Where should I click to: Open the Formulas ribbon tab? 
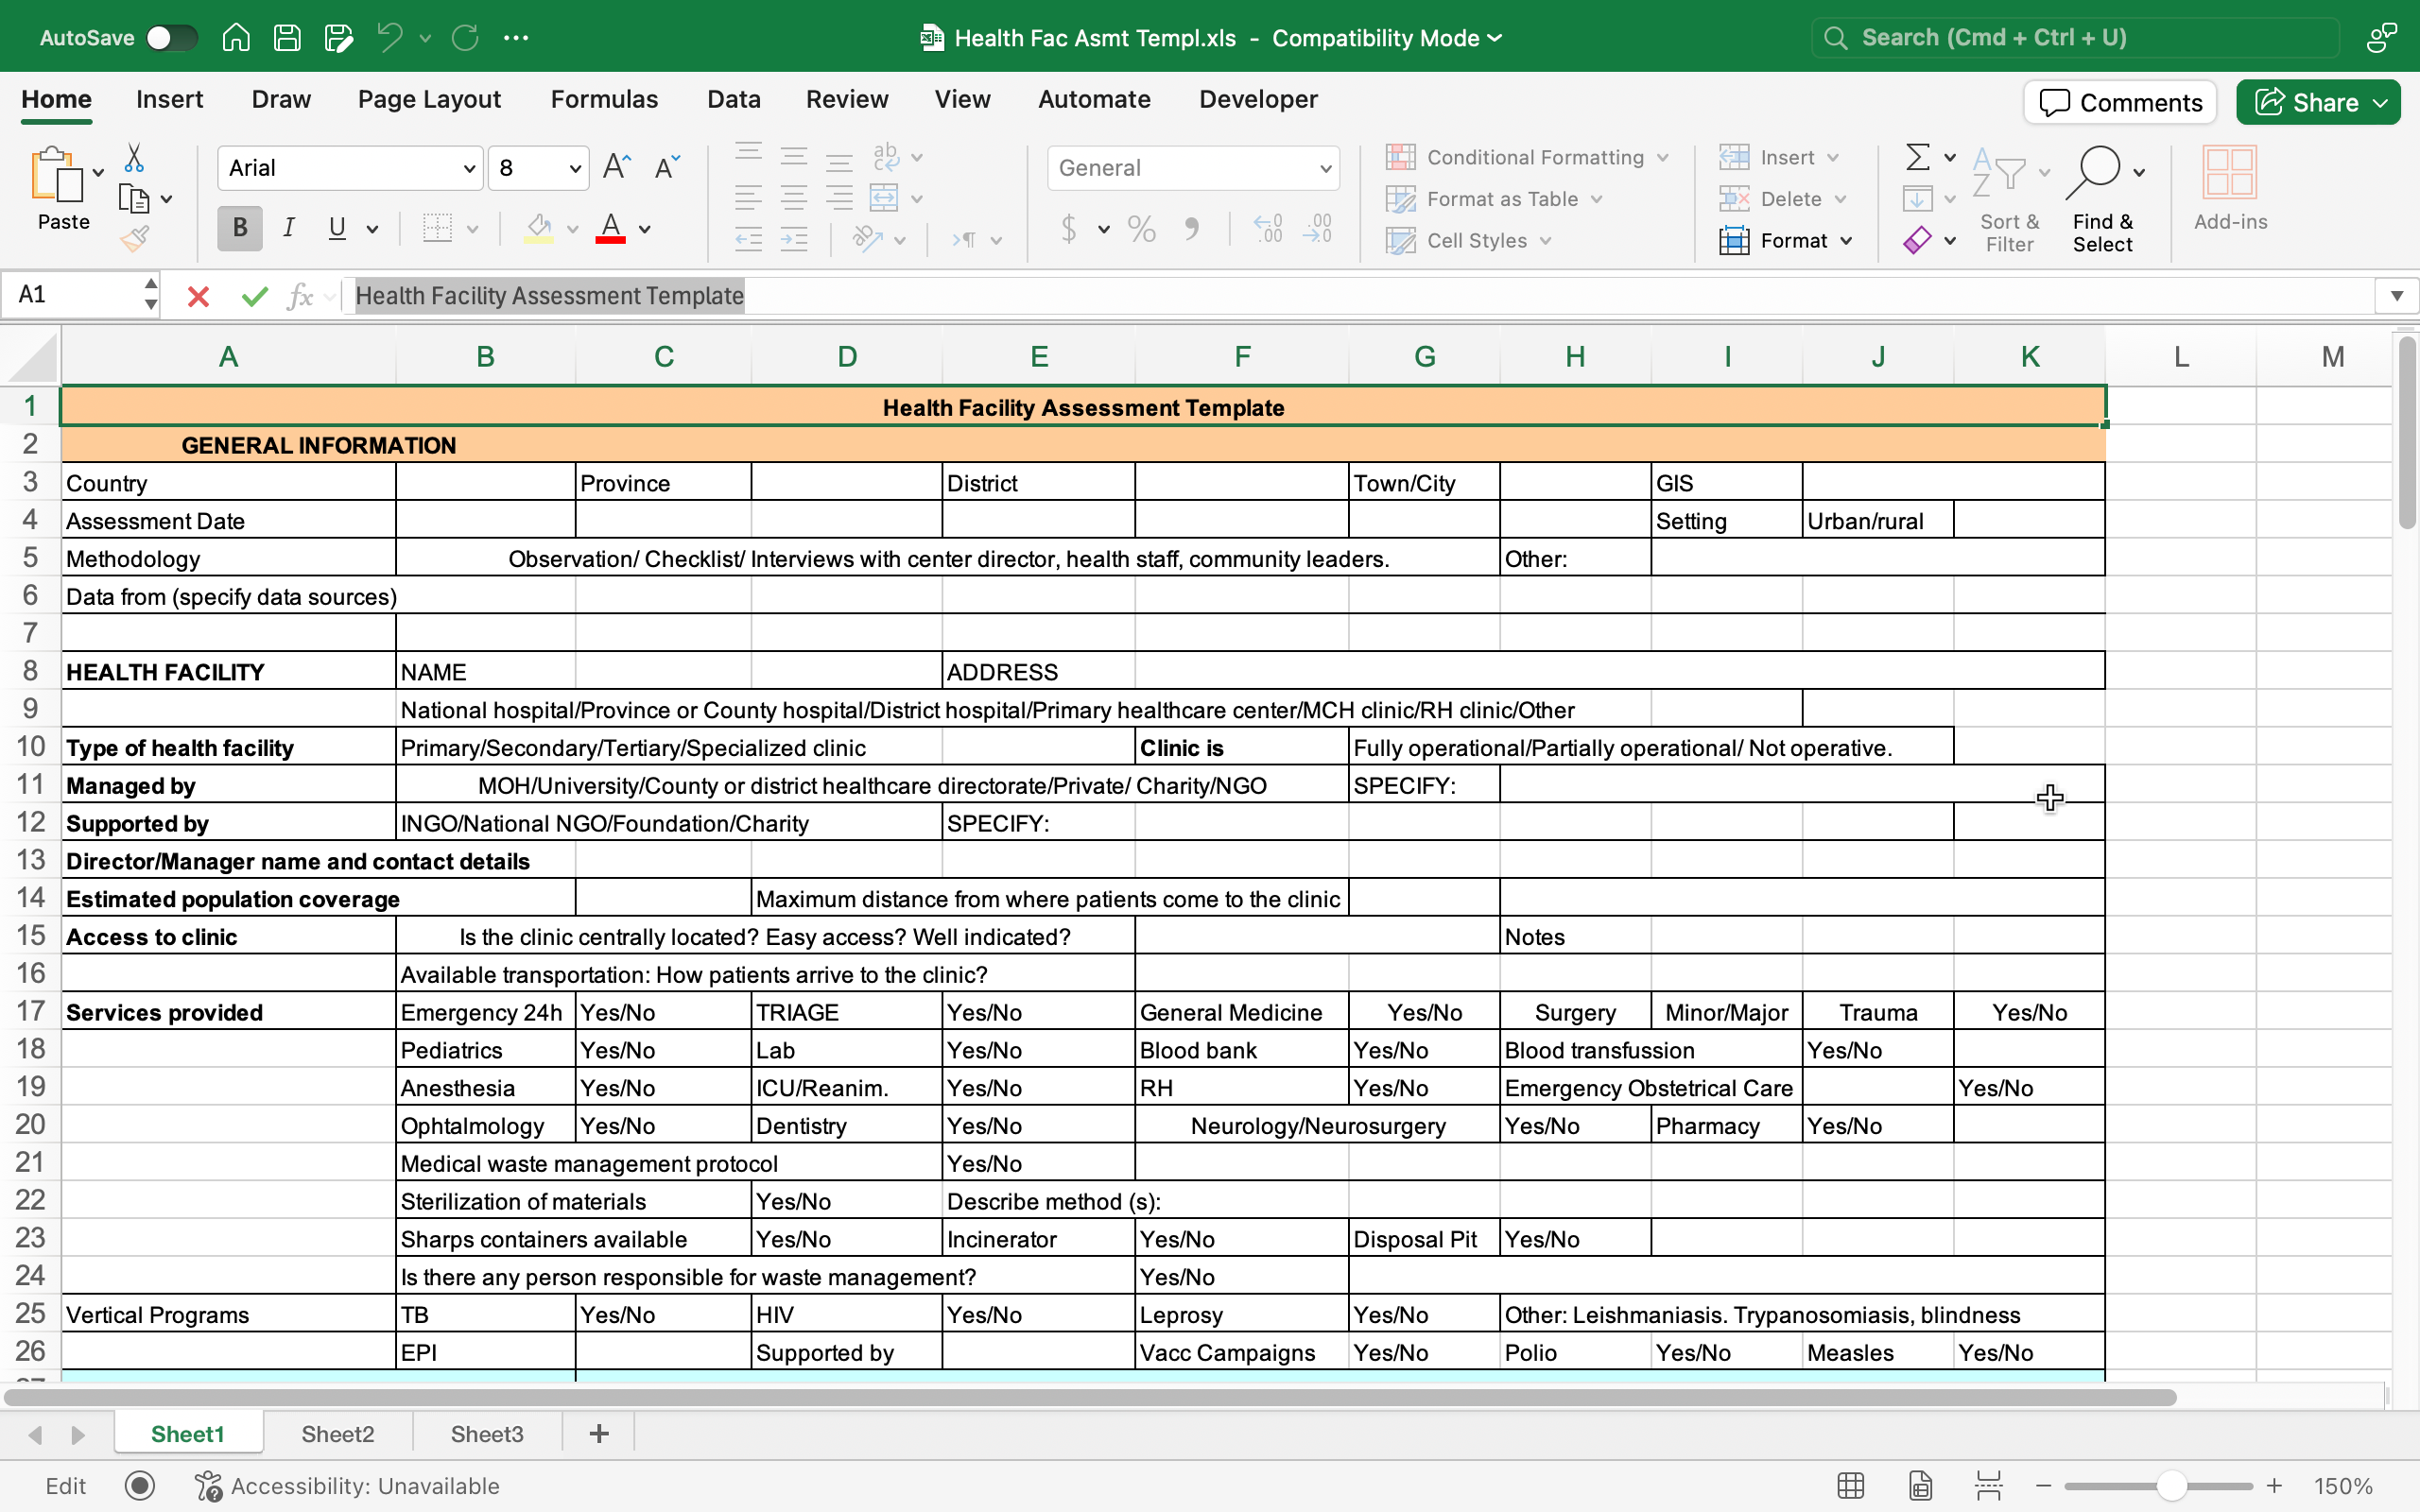click(x=604, y=99)
